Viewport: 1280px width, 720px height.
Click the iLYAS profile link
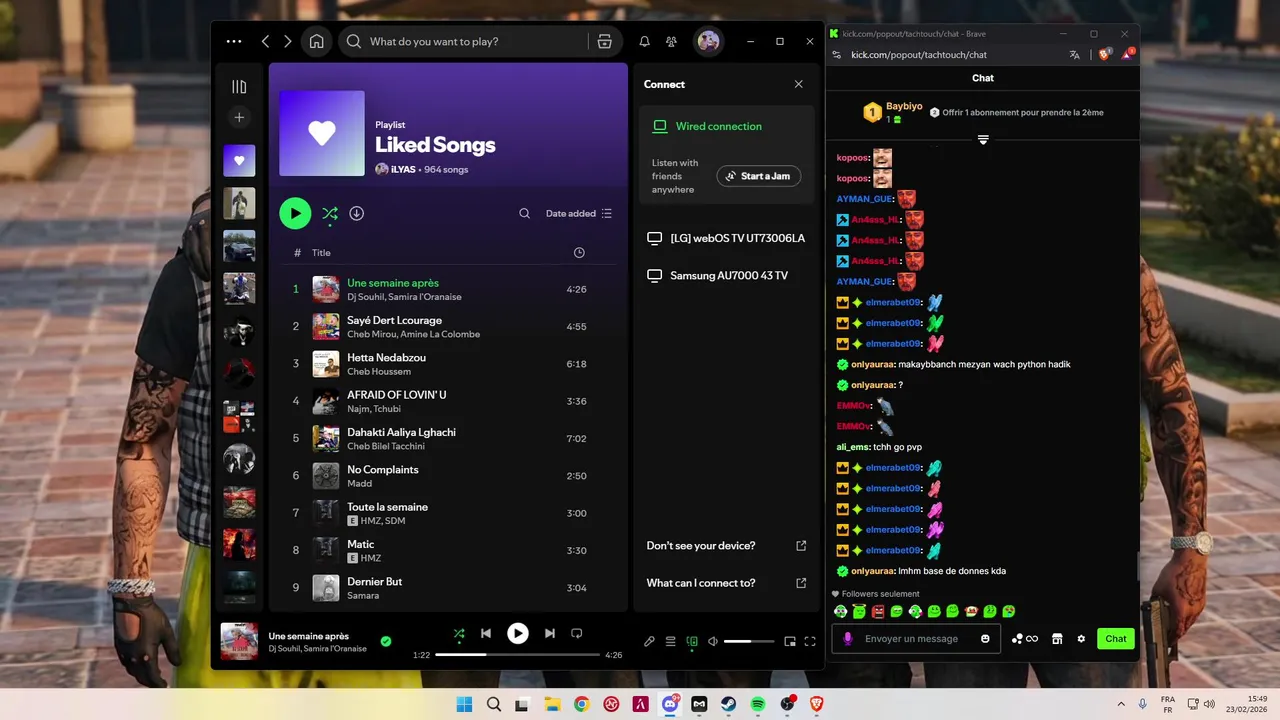403,170
